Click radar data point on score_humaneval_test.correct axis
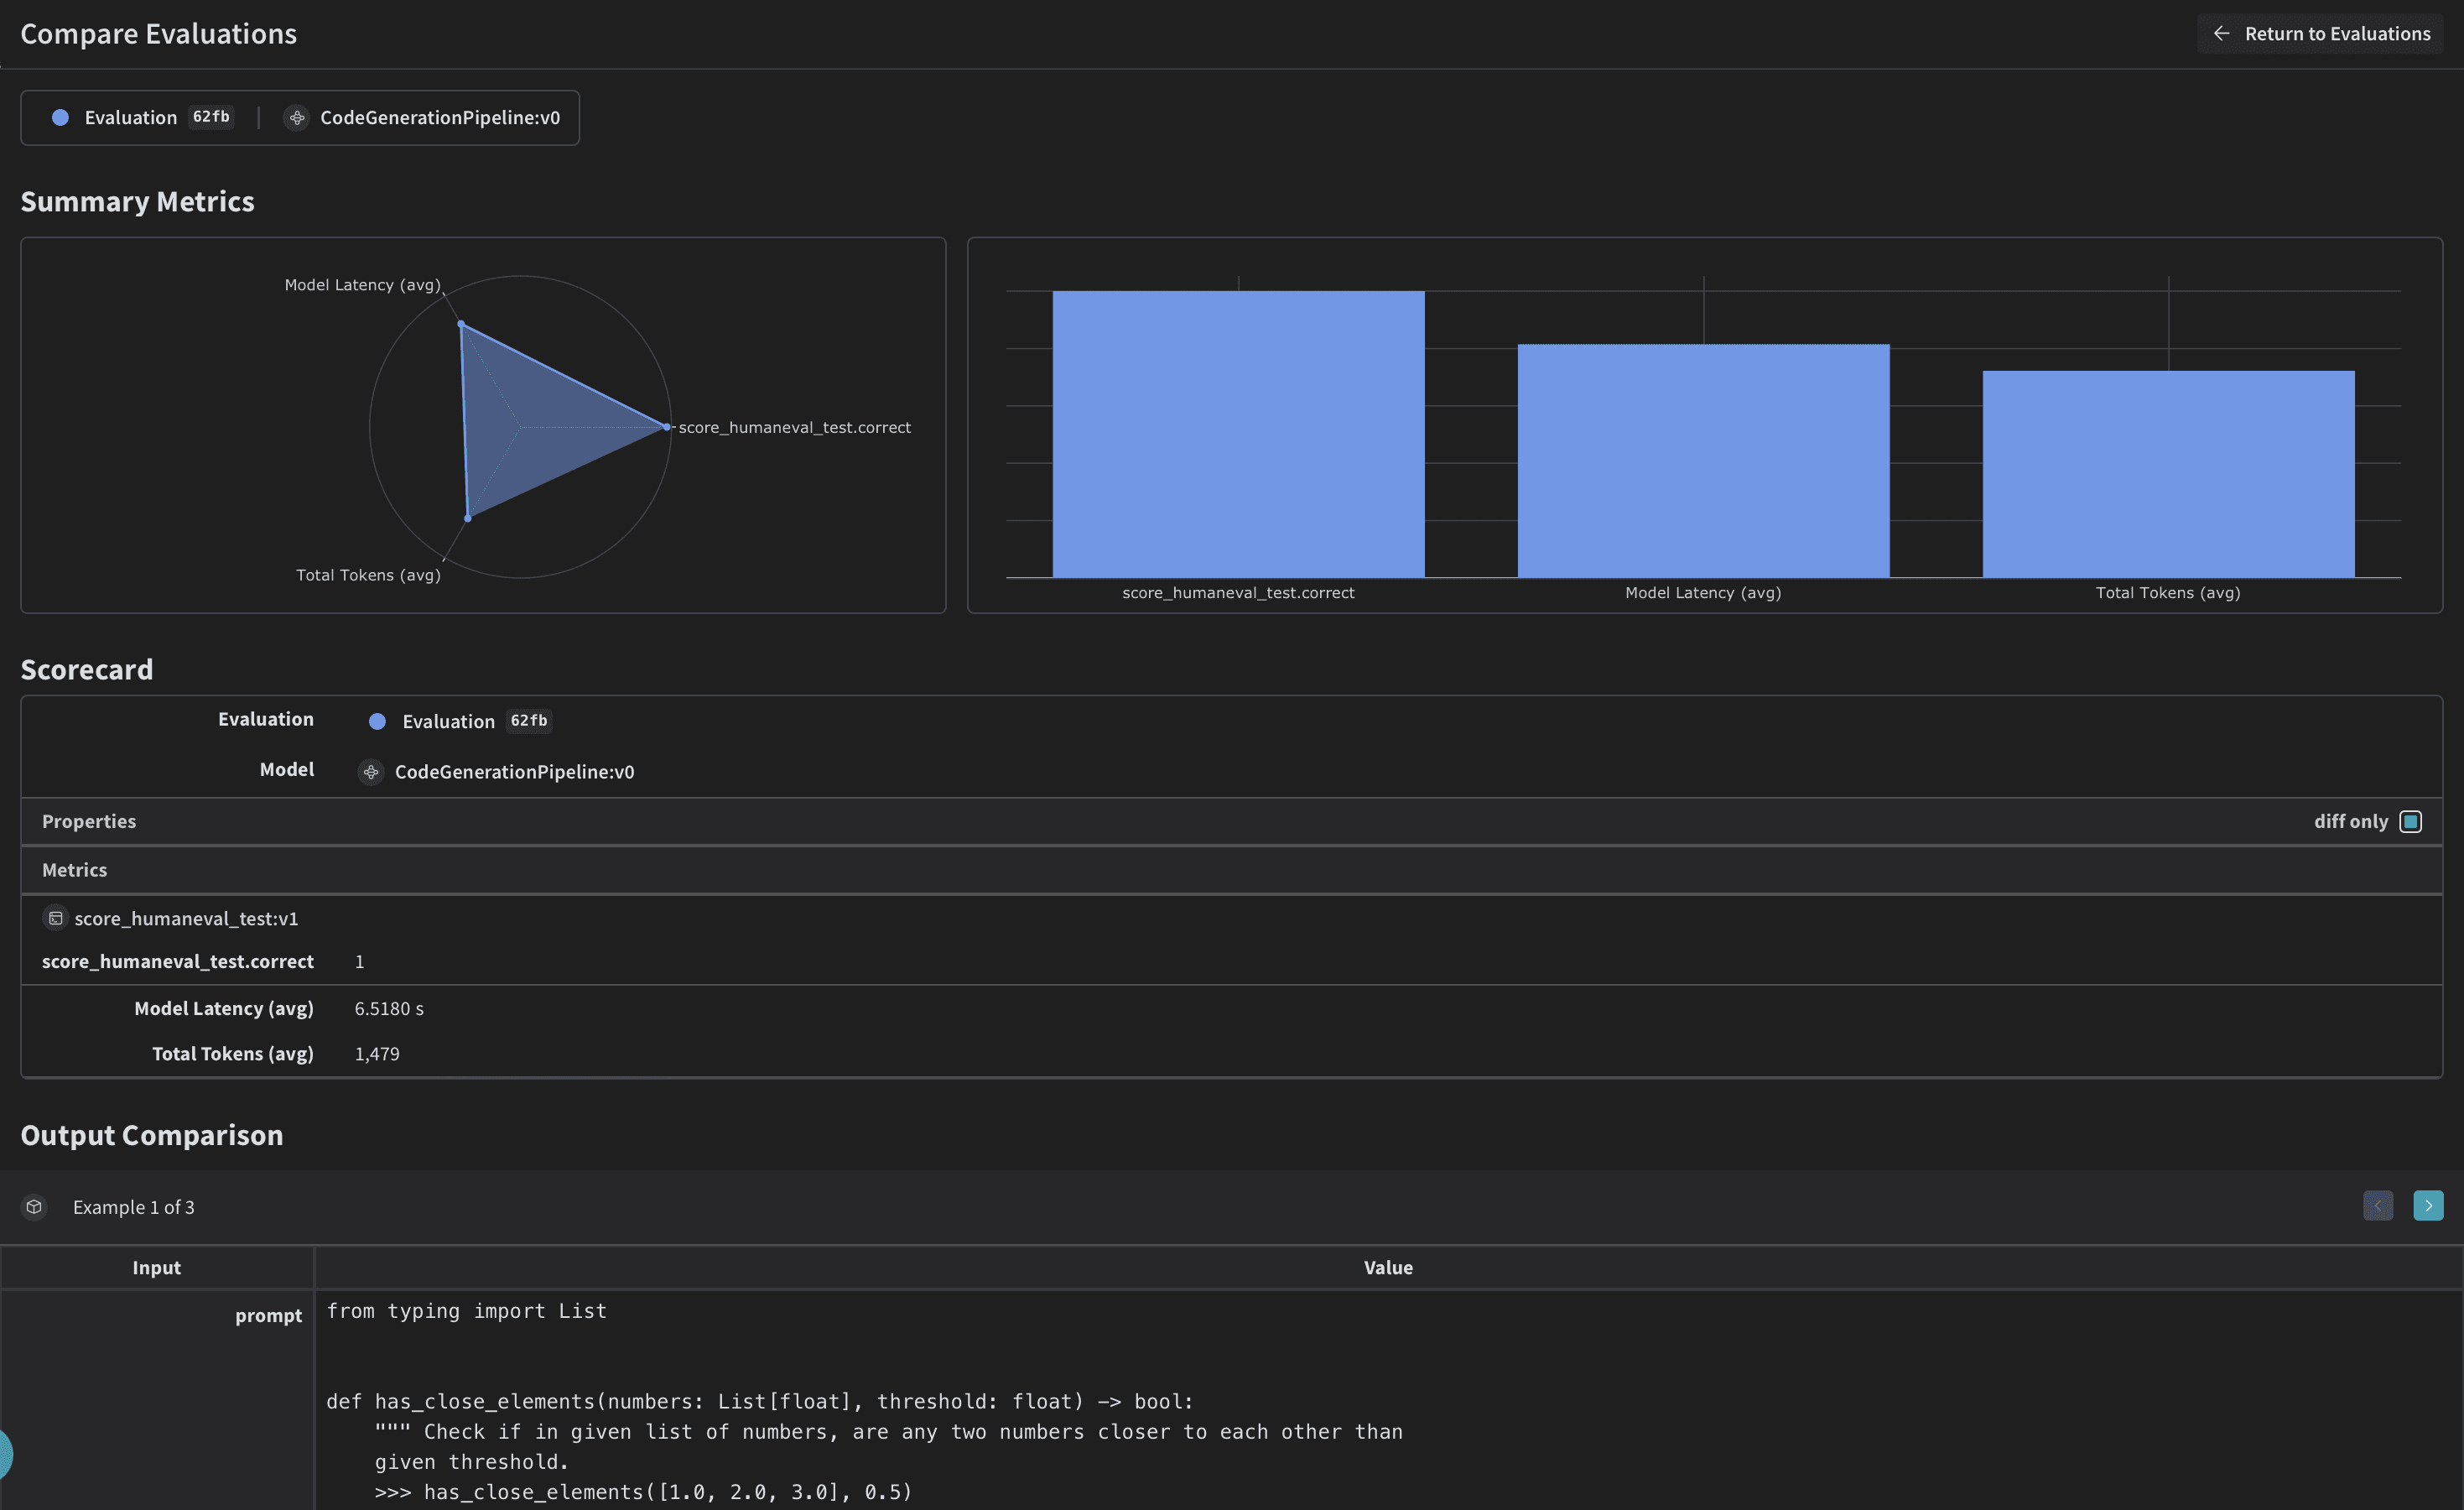Viewport: 2464px width, 1510px height. point(667,427)
